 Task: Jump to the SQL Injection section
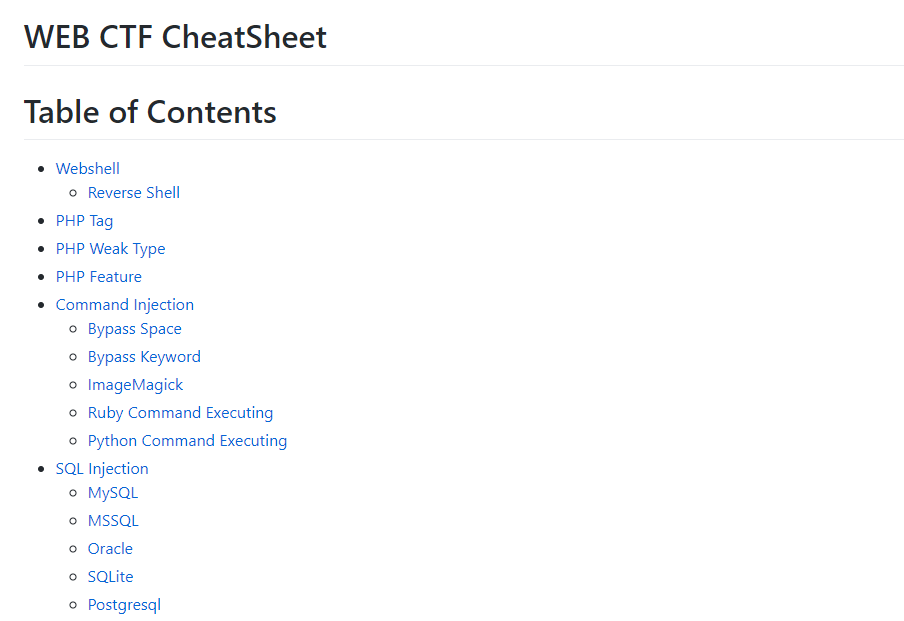tap(102, 469)
